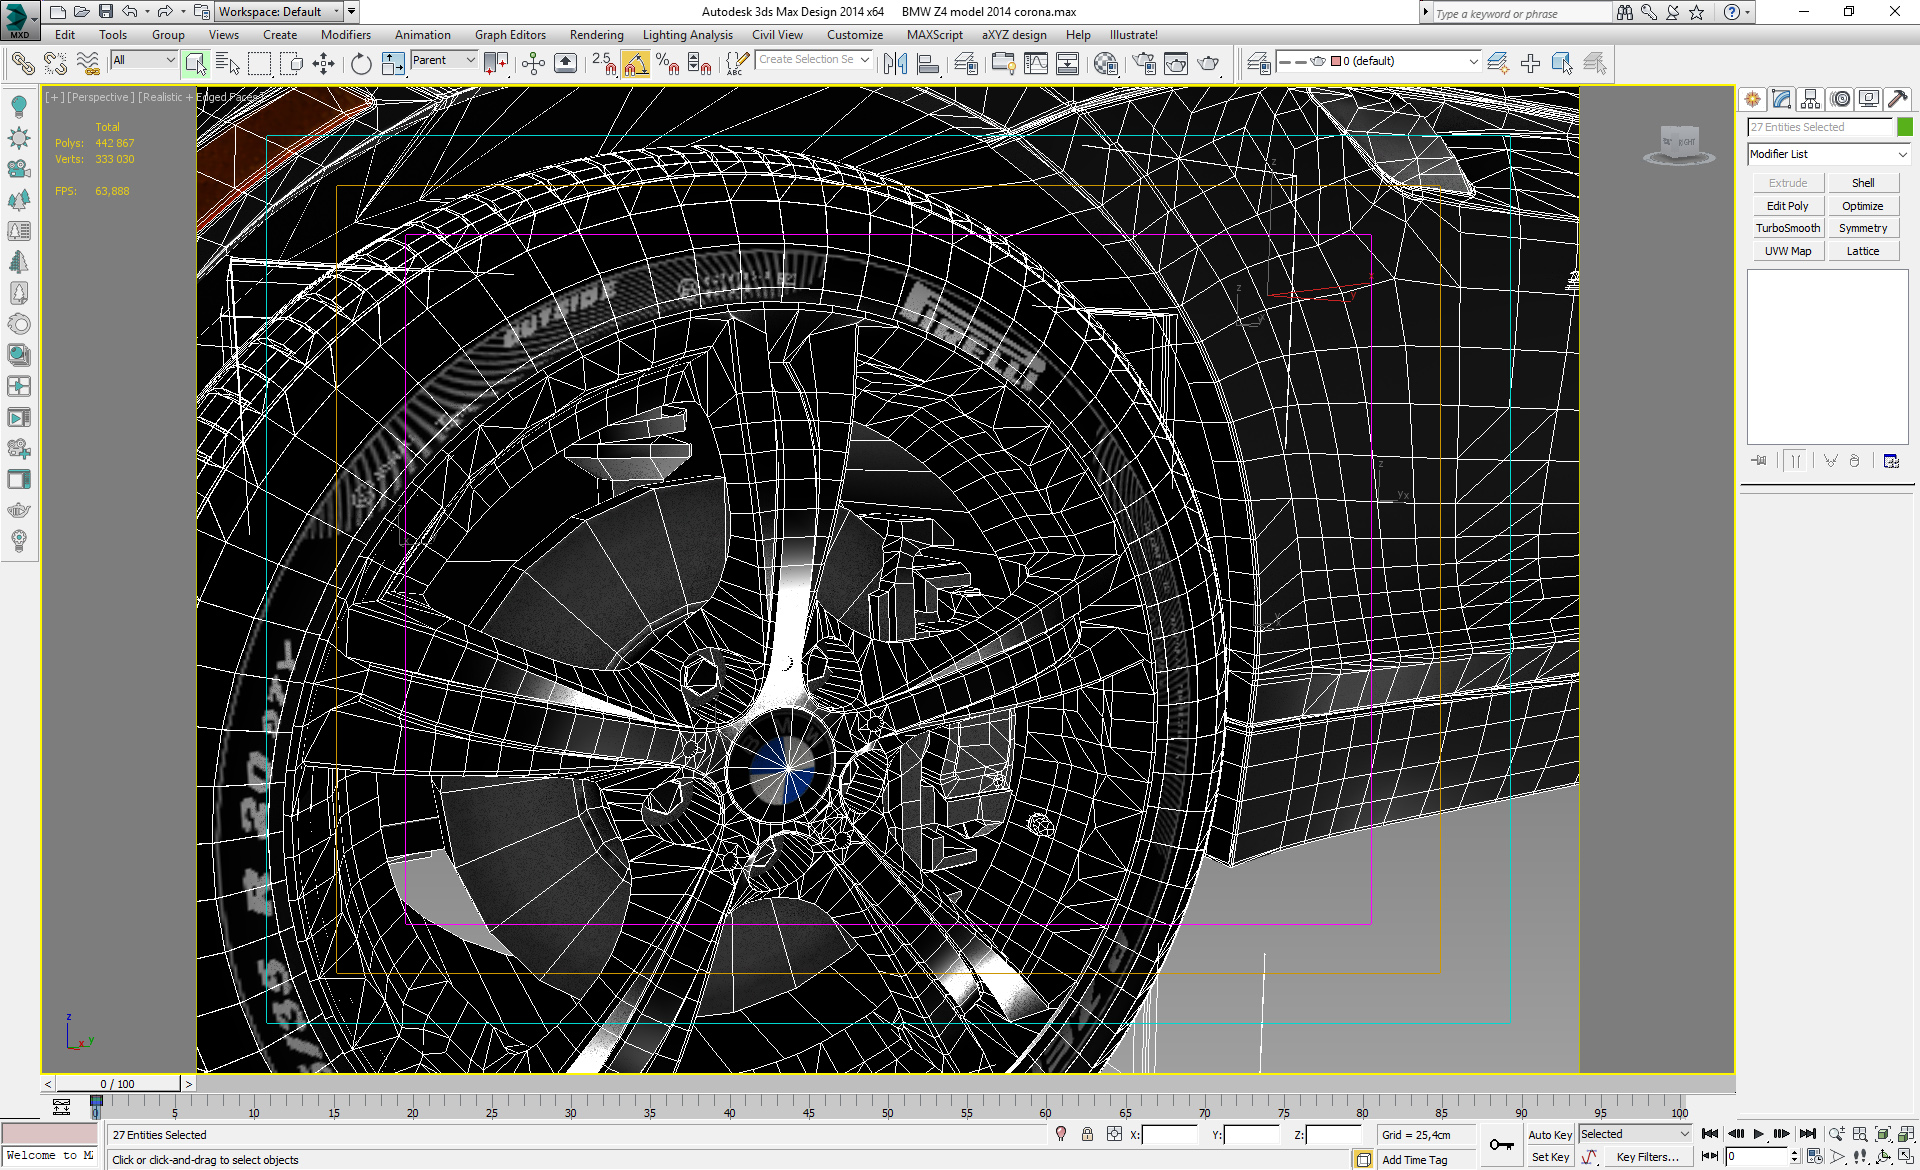
Task: Expand the Modifier List dropdown
Action: 1828,154
